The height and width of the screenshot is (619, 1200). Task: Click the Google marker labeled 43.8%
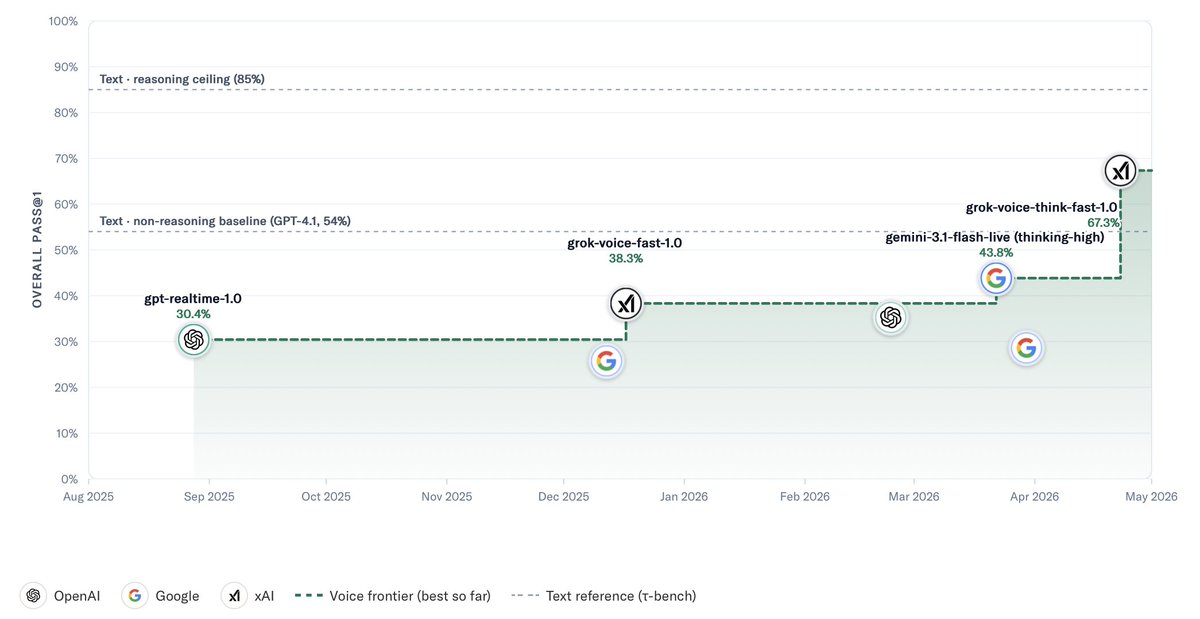[995, 278]
